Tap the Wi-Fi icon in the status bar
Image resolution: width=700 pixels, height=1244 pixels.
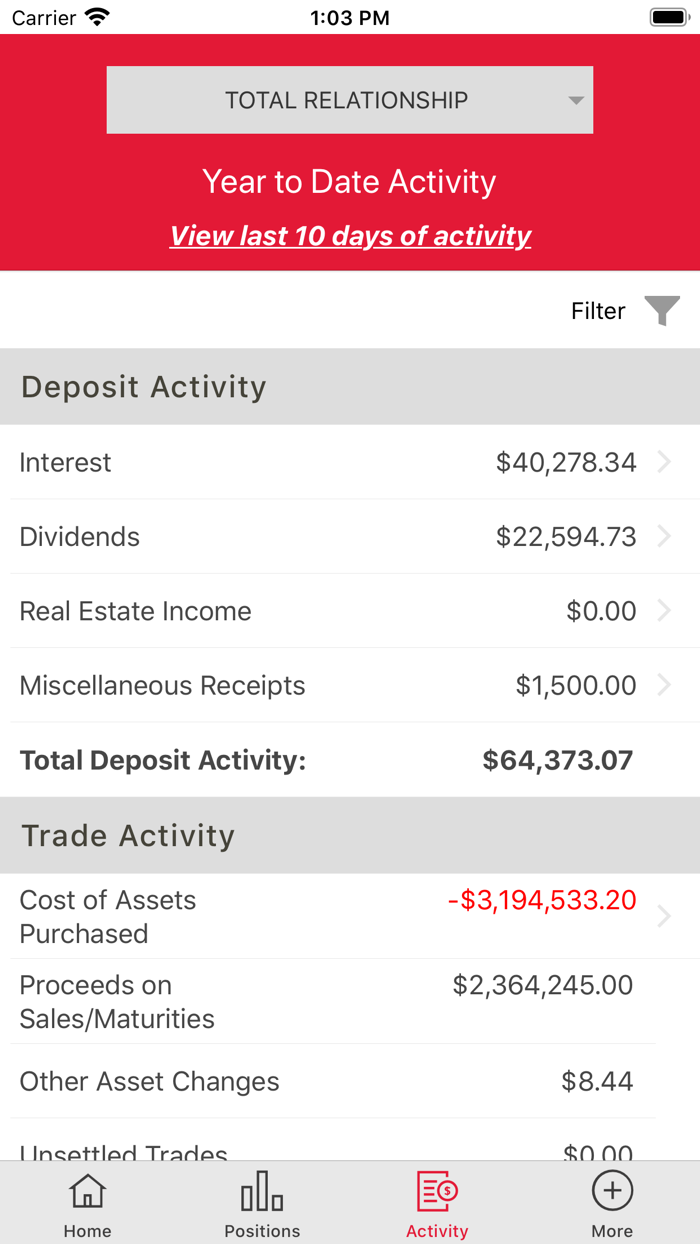pyautogui.click(x=95, y=16)
